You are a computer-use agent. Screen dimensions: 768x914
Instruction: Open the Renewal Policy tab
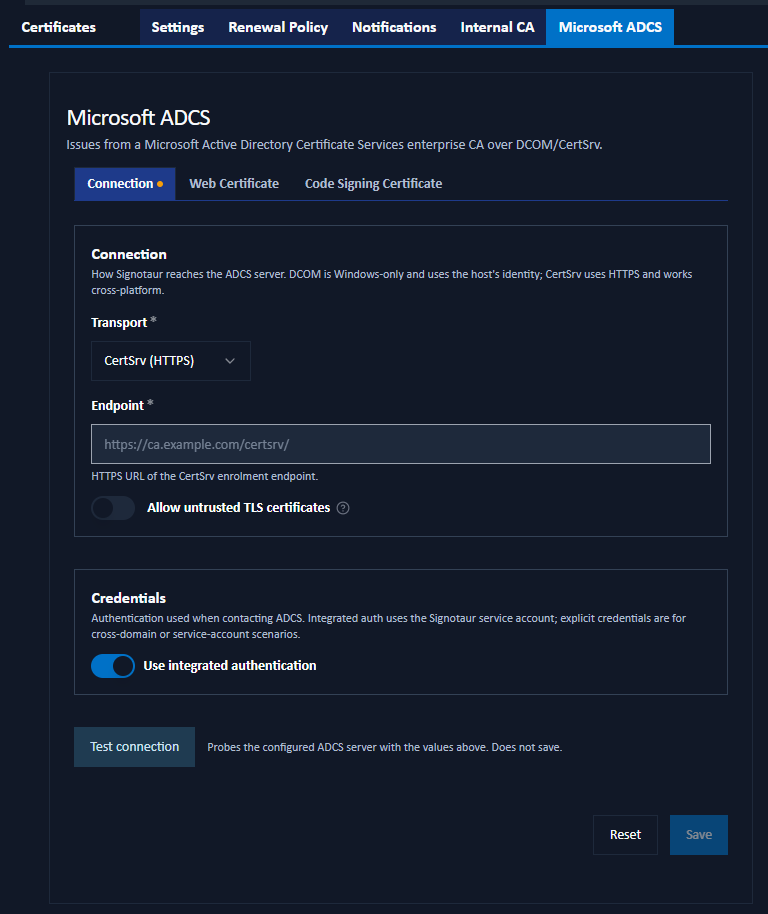click(278, 27)
